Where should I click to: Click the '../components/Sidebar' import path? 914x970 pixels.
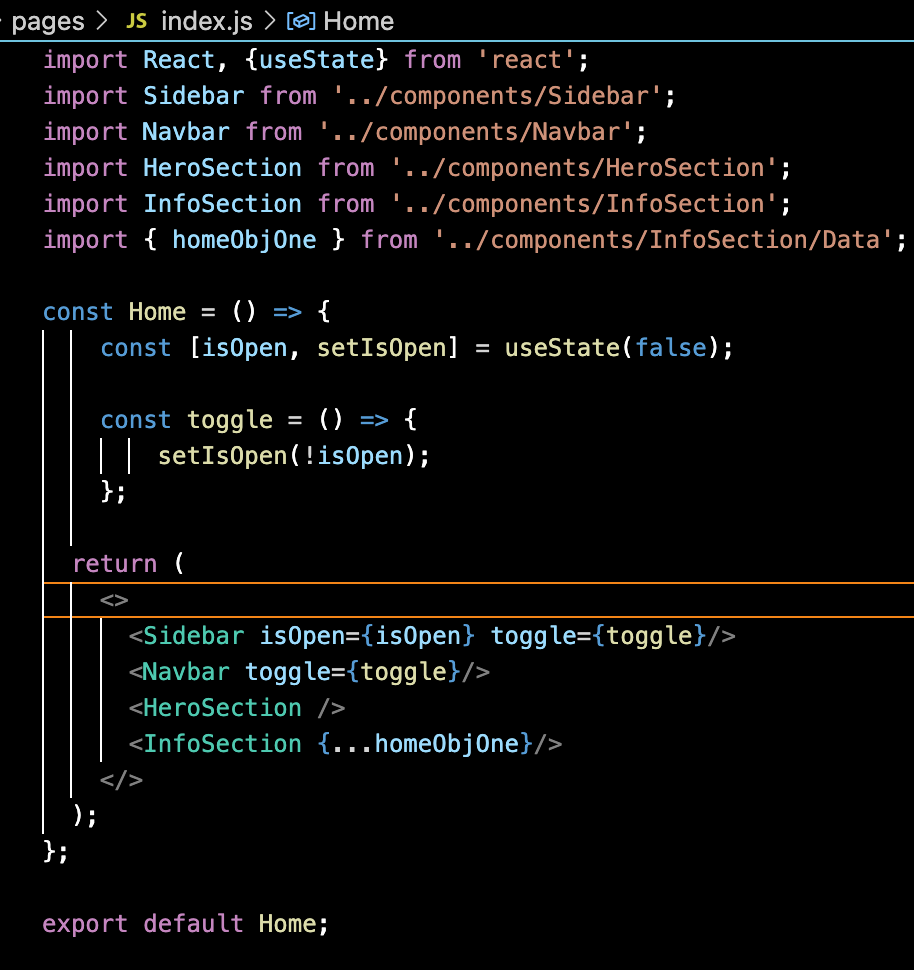coord(497,96)
